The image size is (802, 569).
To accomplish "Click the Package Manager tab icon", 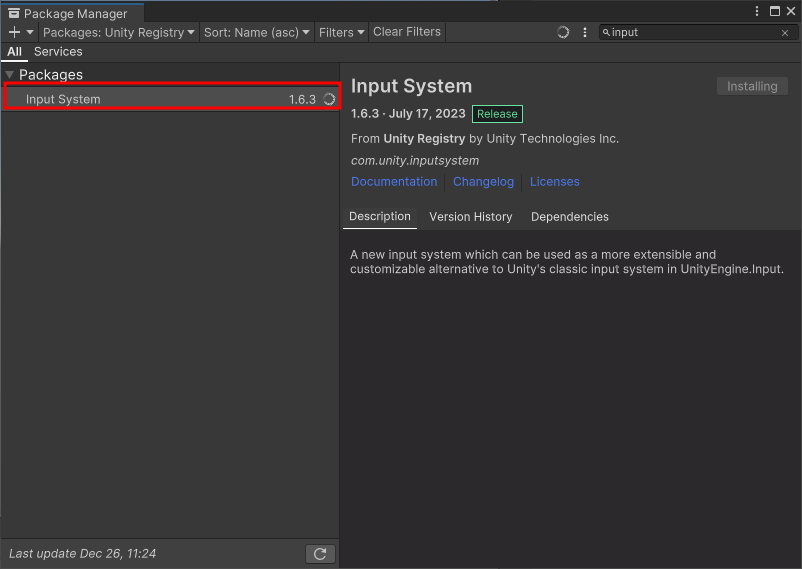I will pos(14,13).
